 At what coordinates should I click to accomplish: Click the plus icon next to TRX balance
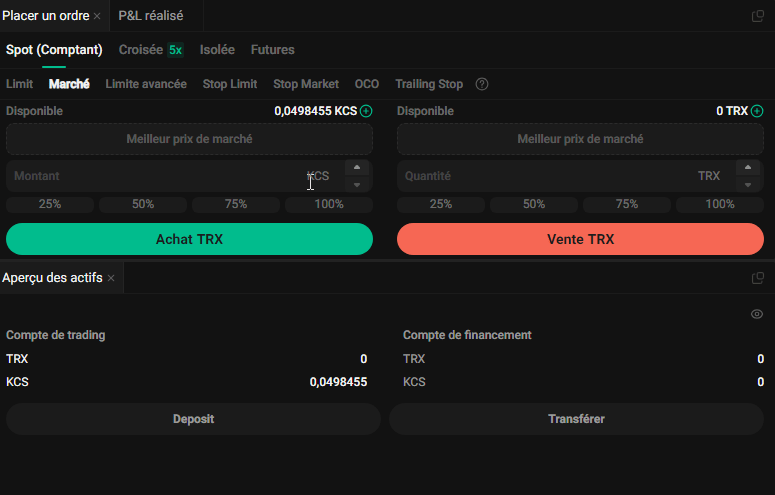coord(757,111)
